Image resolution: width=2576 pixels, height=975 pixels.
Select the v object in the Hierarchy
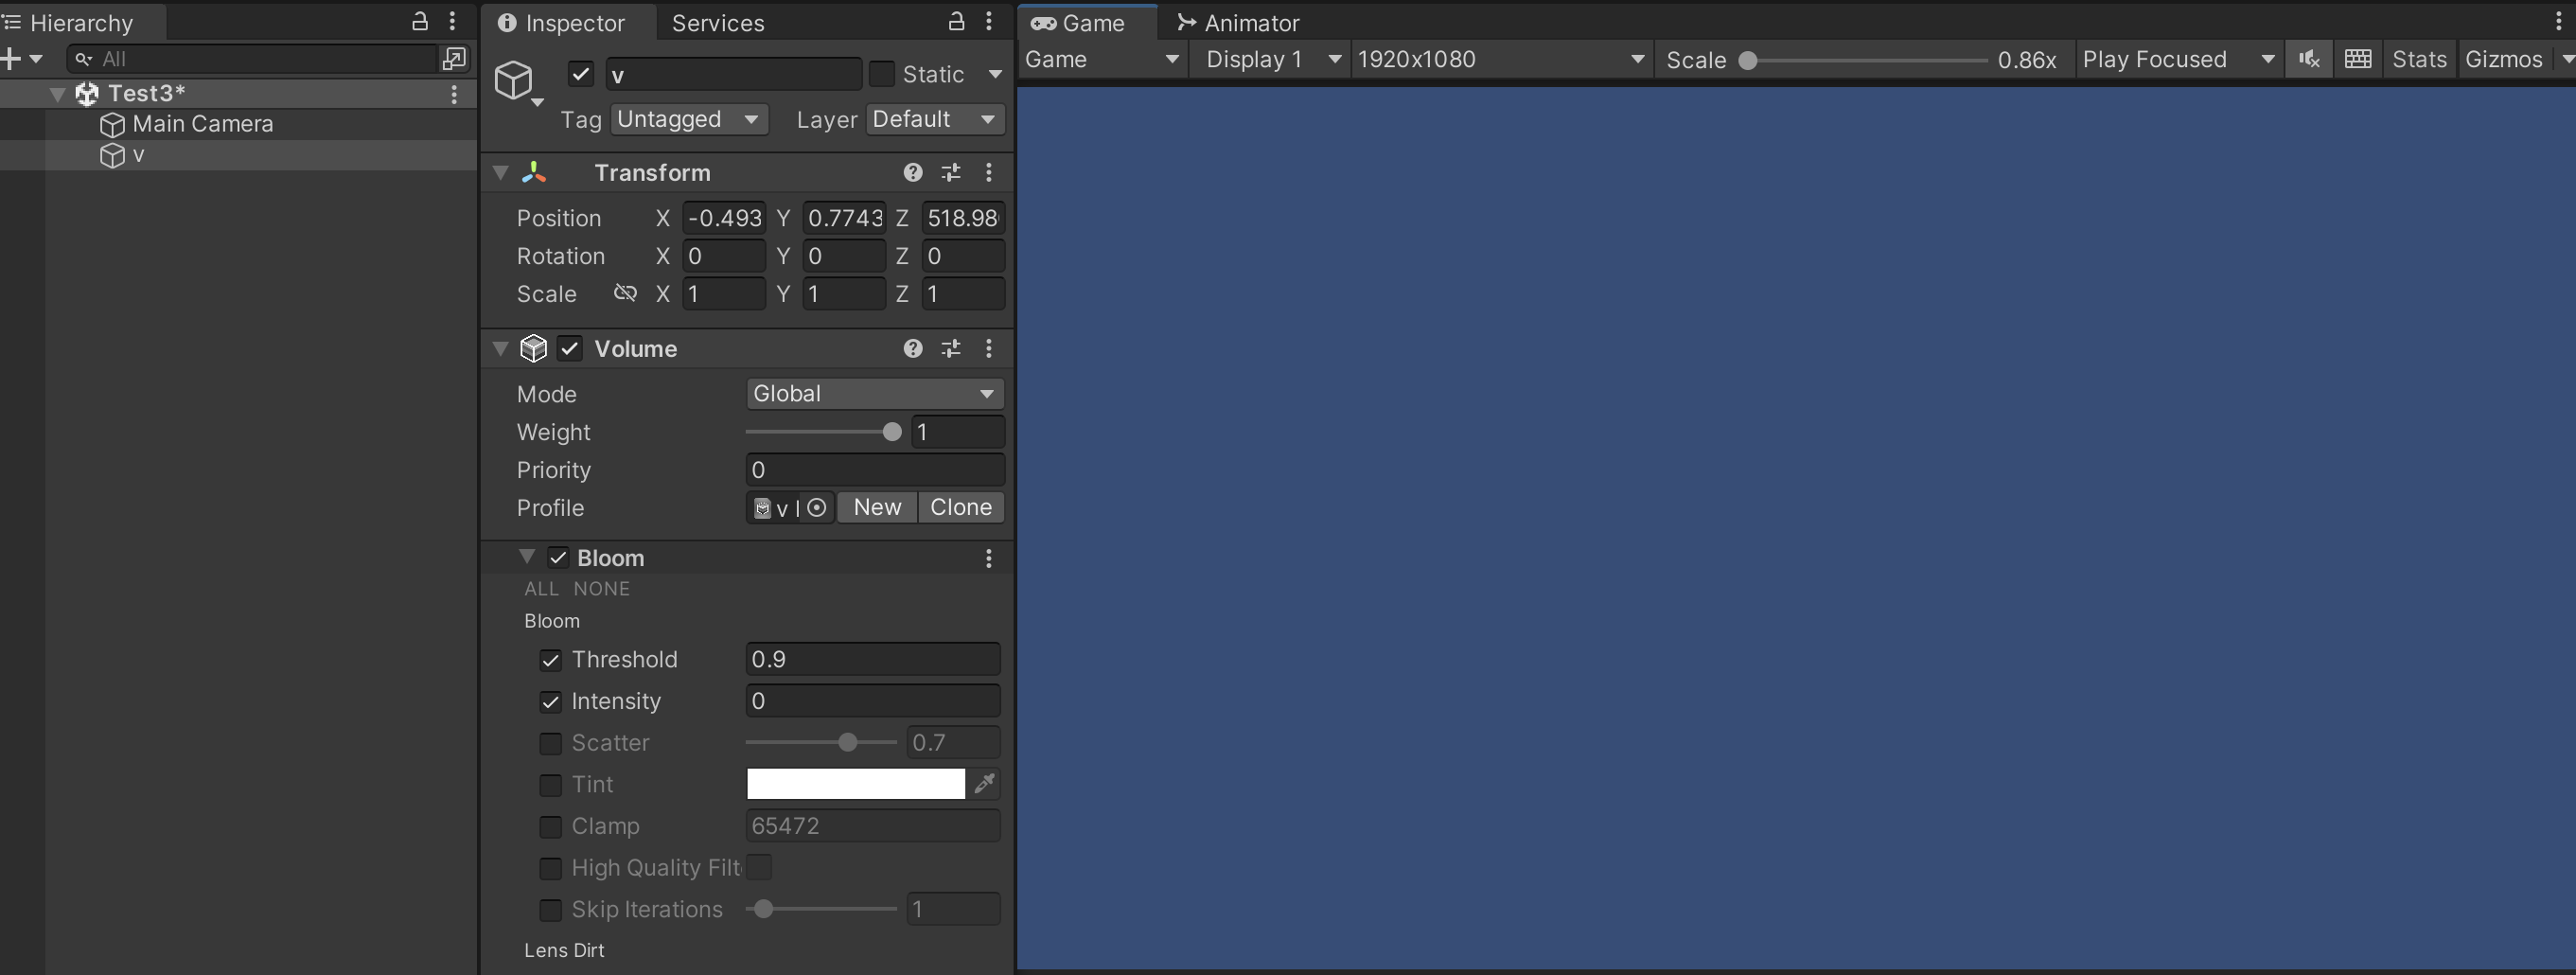[141, 155]
